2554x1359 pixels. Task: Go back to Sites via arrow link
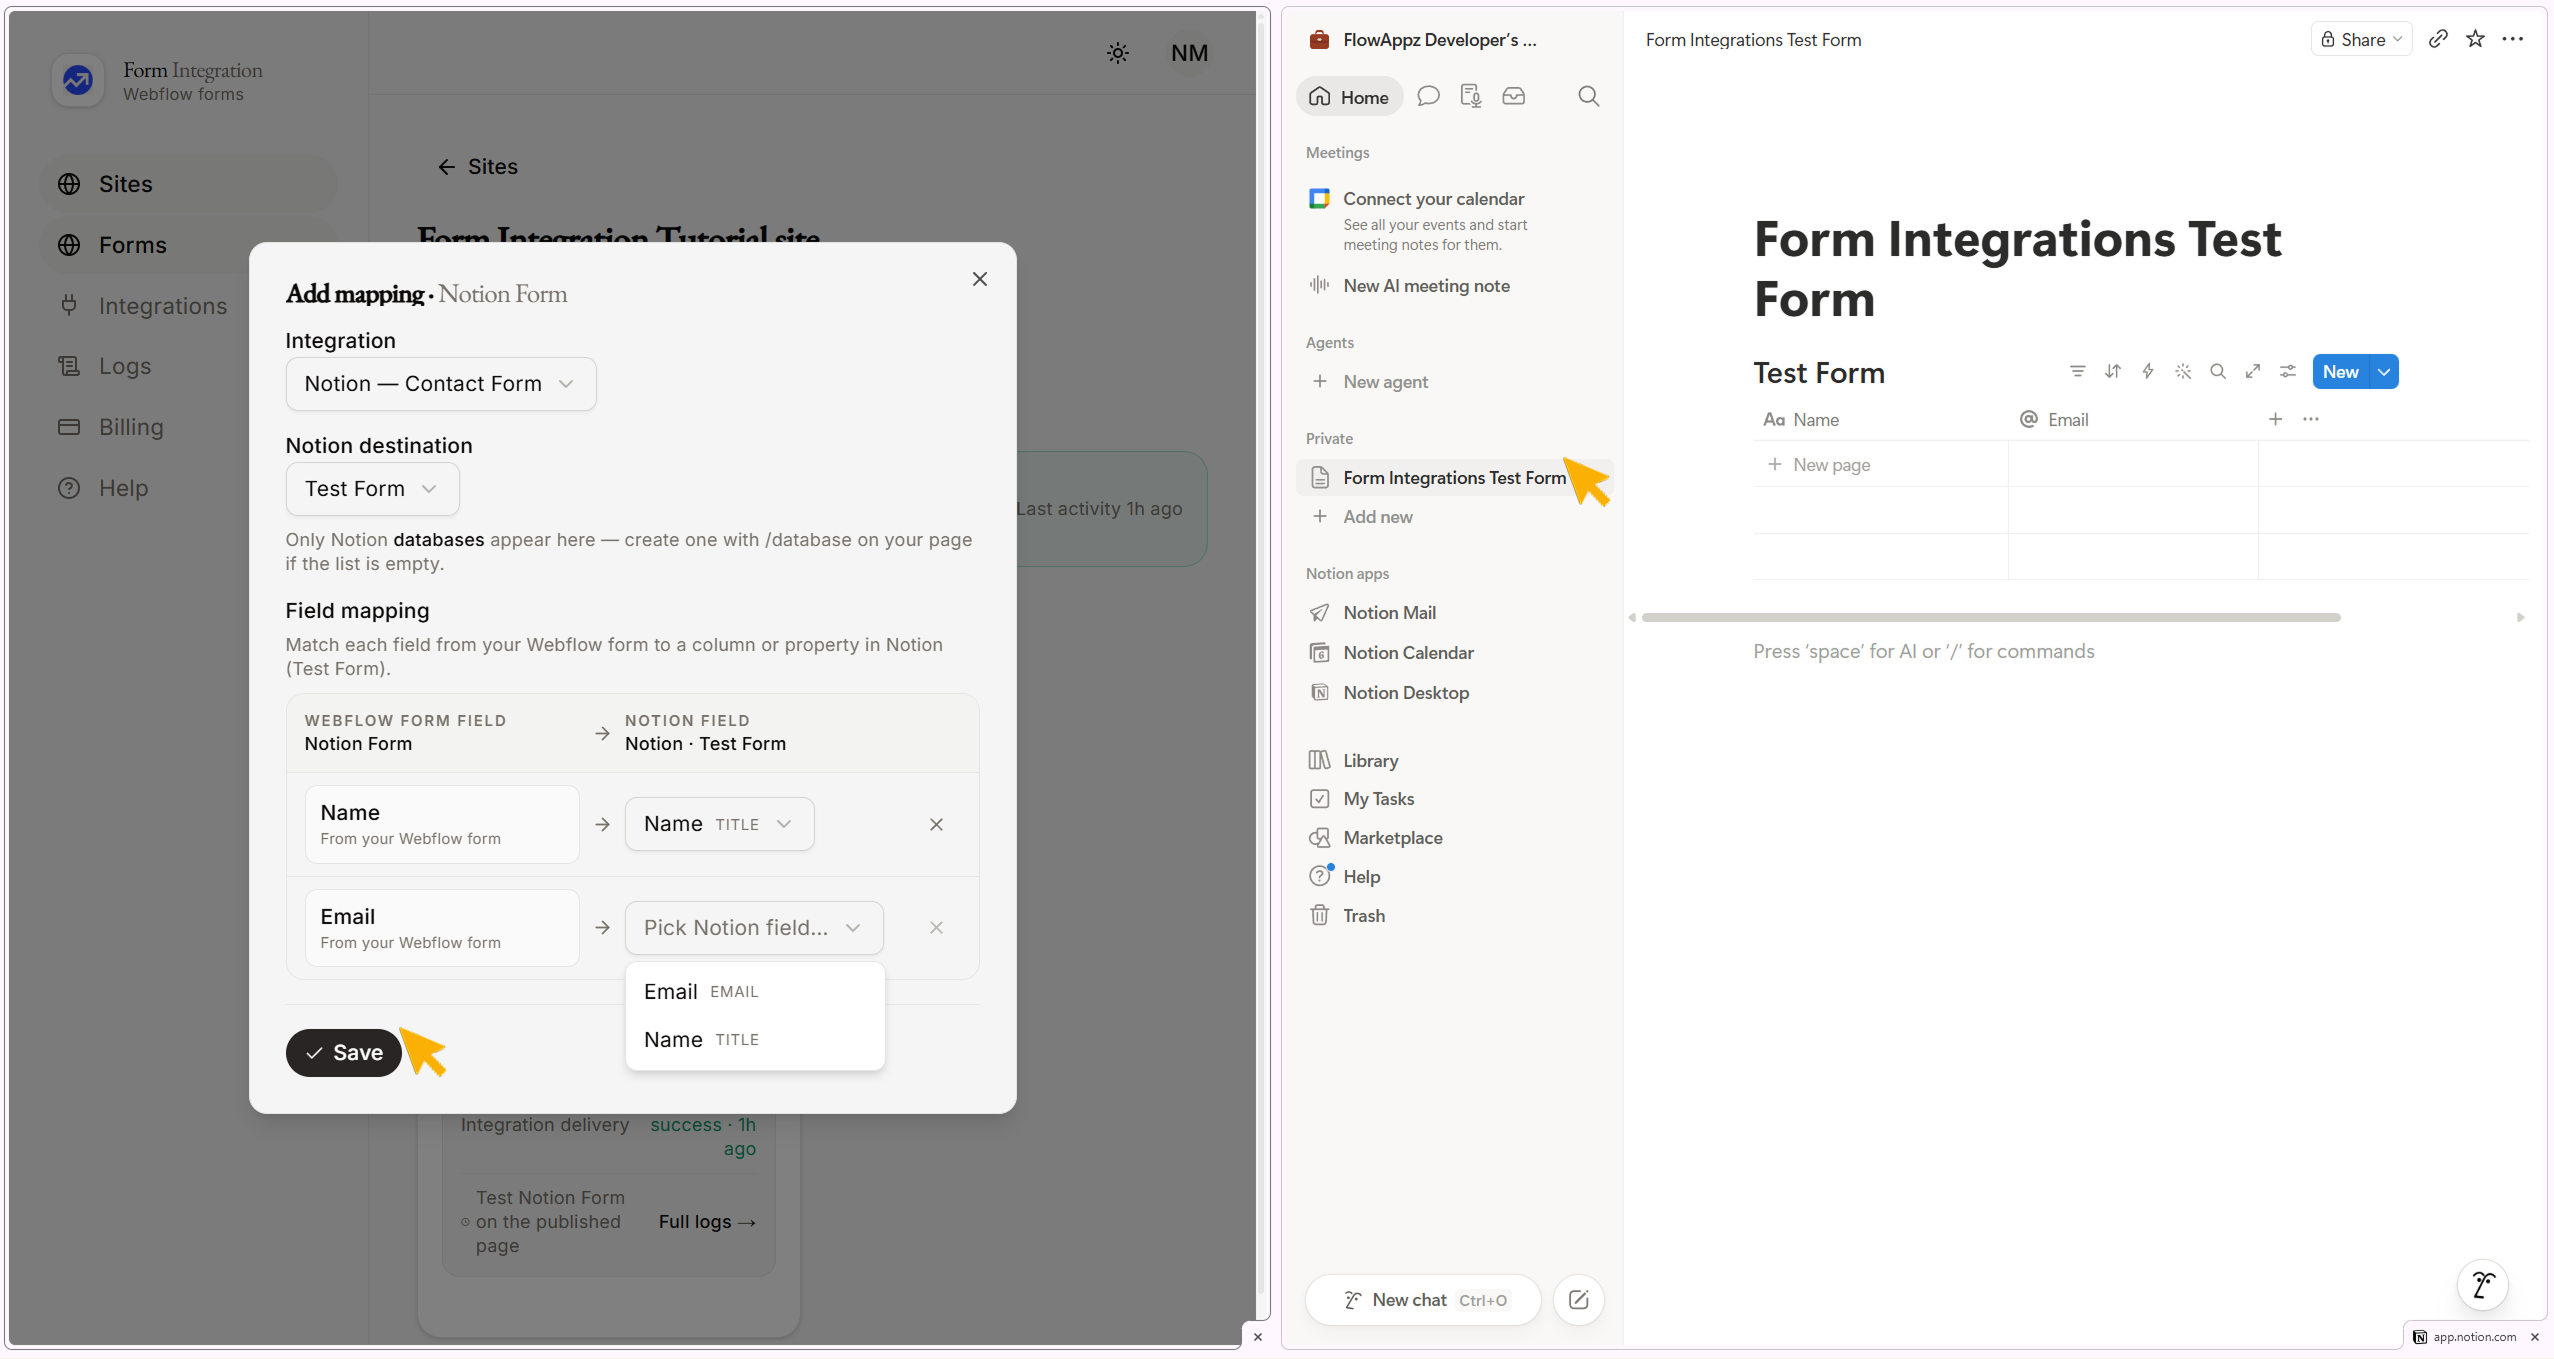pos(478,167)
